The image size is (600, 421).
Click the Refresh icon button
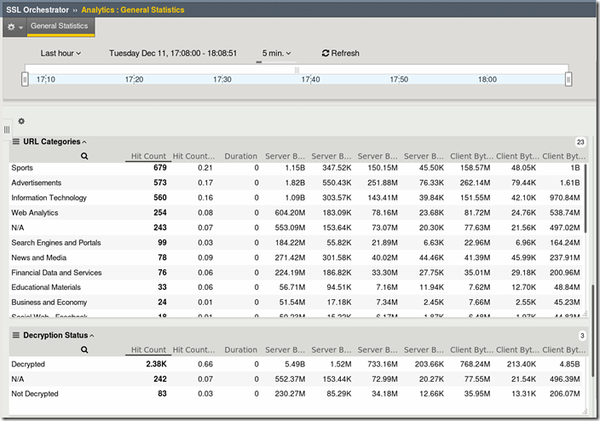[326, 53]
